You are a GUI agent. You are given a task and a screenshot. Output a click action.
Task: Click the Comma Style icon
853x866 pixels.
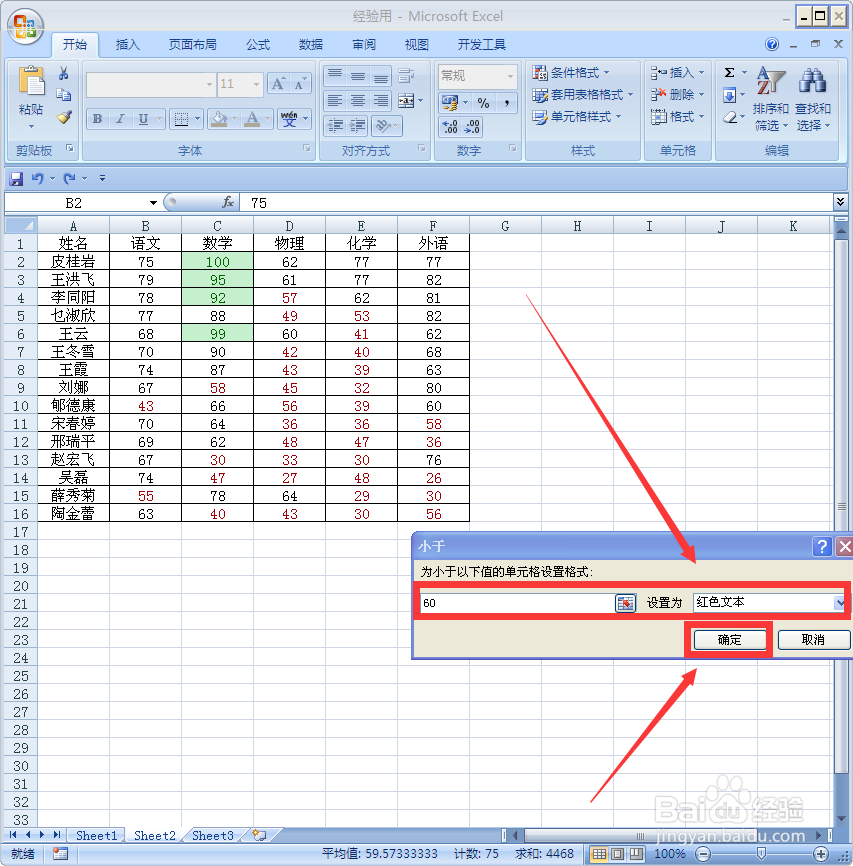(507, 103)
